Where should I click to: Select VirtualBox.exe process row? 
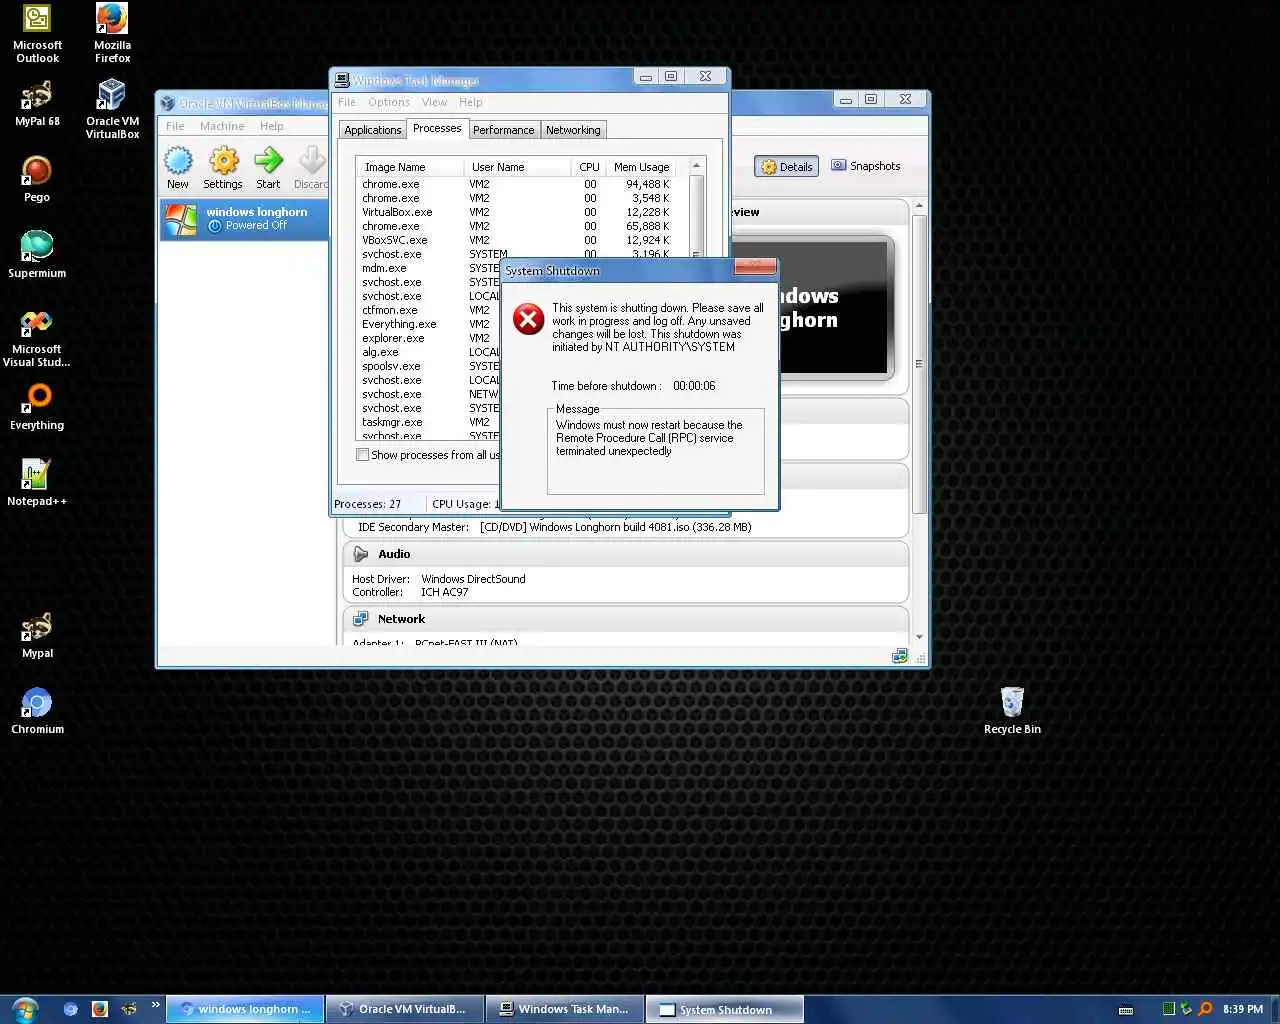tap(516, 212)
